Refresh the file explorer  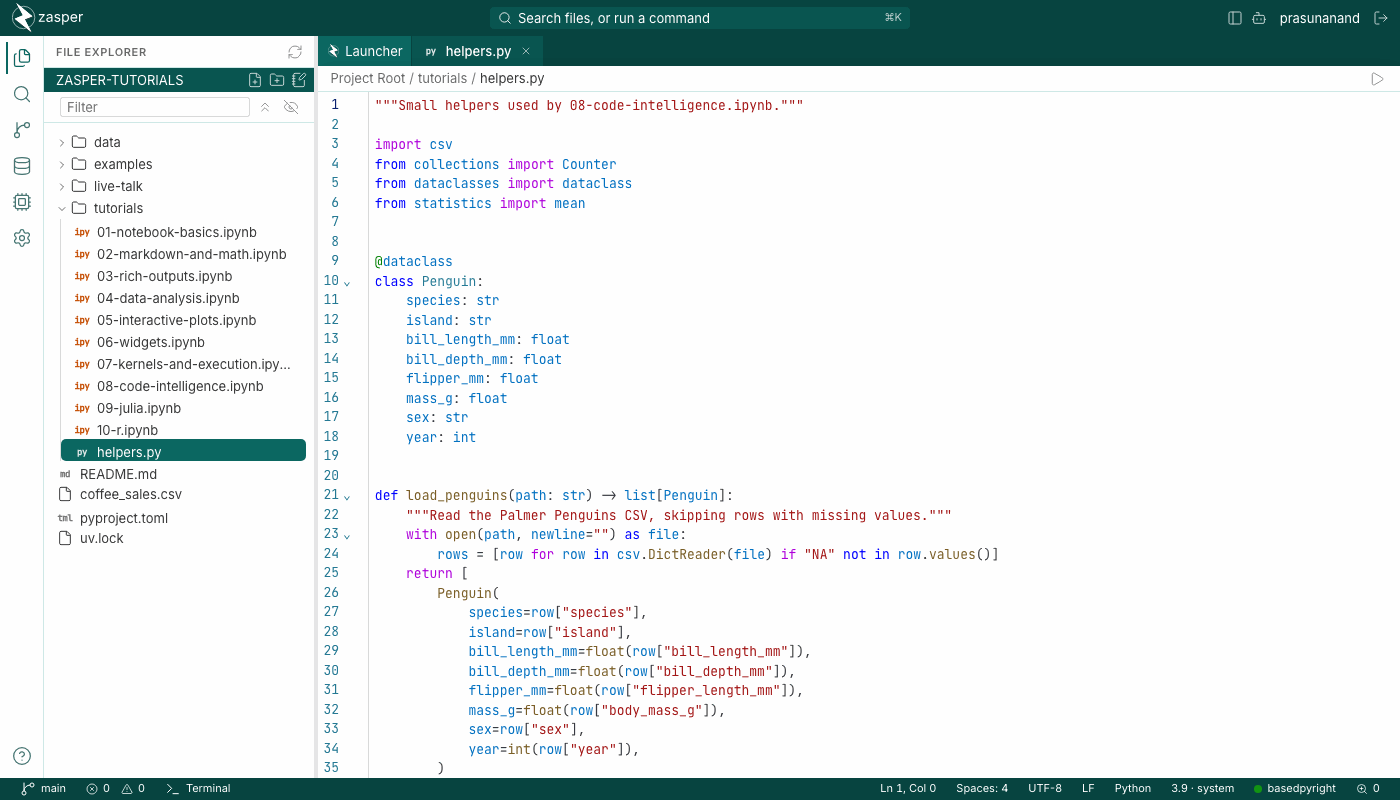click(x=294, y=52)
